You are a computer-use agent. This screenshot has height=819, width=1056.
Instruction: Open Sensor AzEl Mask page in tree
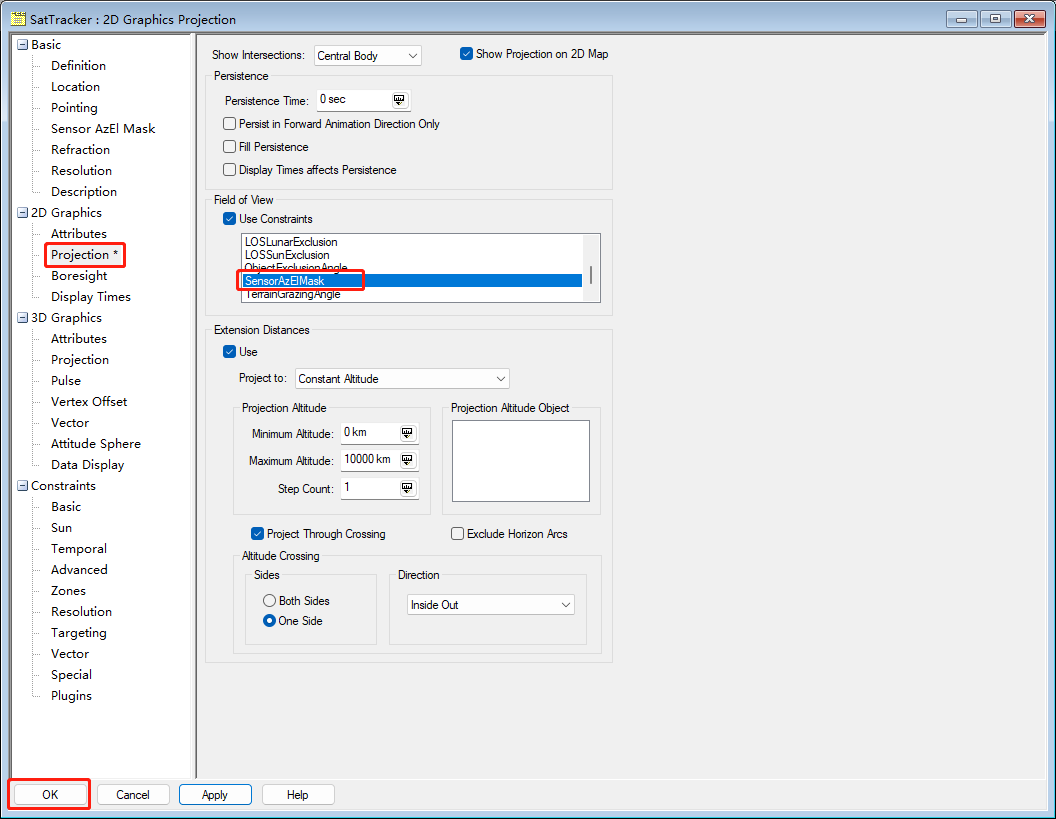point(103,129)
